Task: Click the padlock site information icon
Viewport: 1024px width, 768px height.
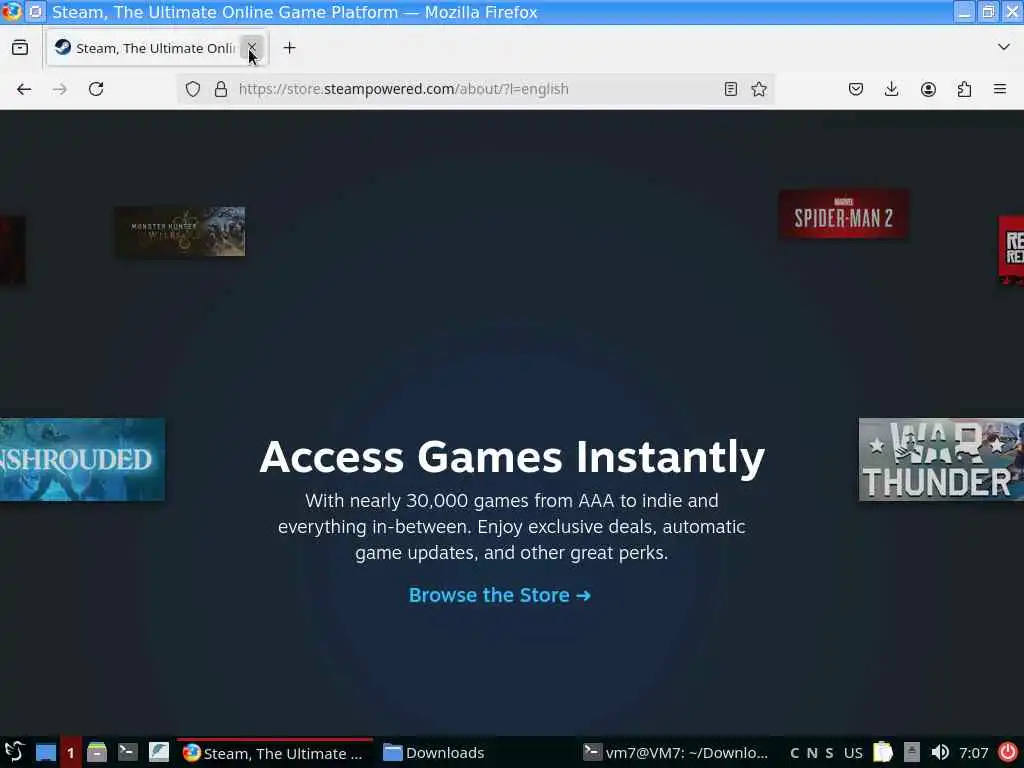Action: (x=221, y=89)
